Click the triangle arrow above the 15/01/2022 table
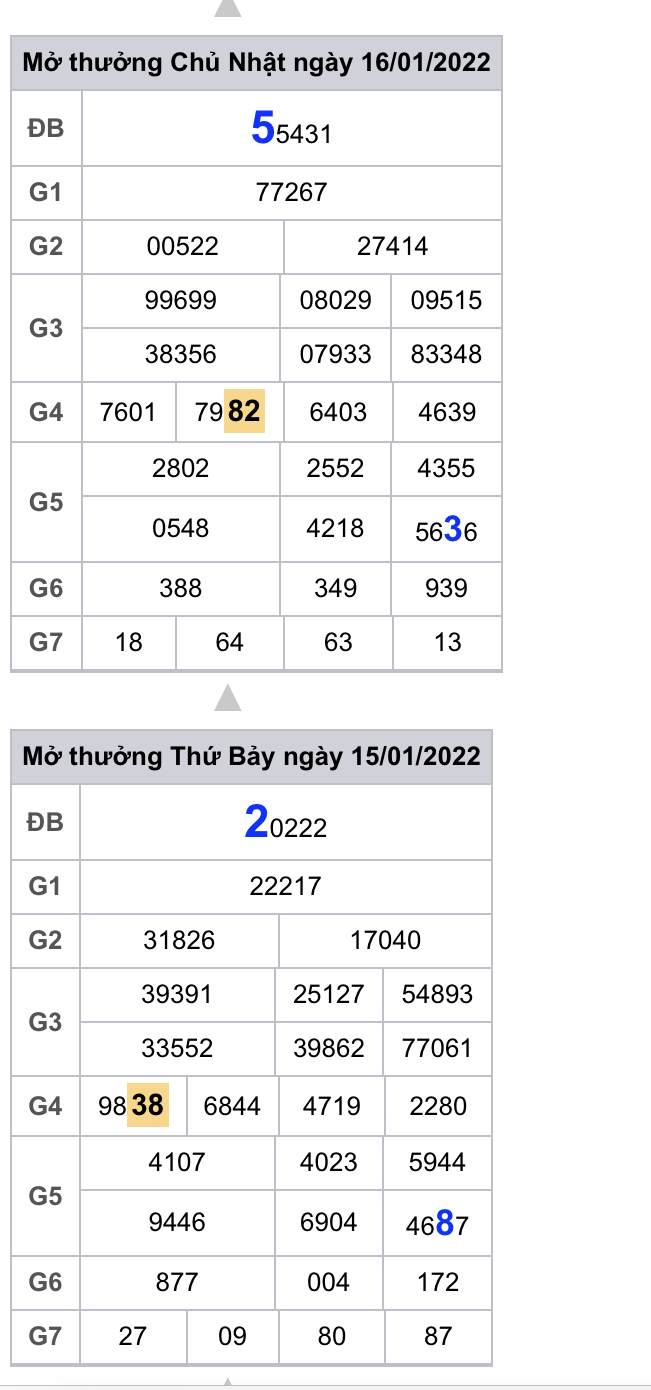Image resolution: width=651 pixels, height=1390 pixels. 228,697
